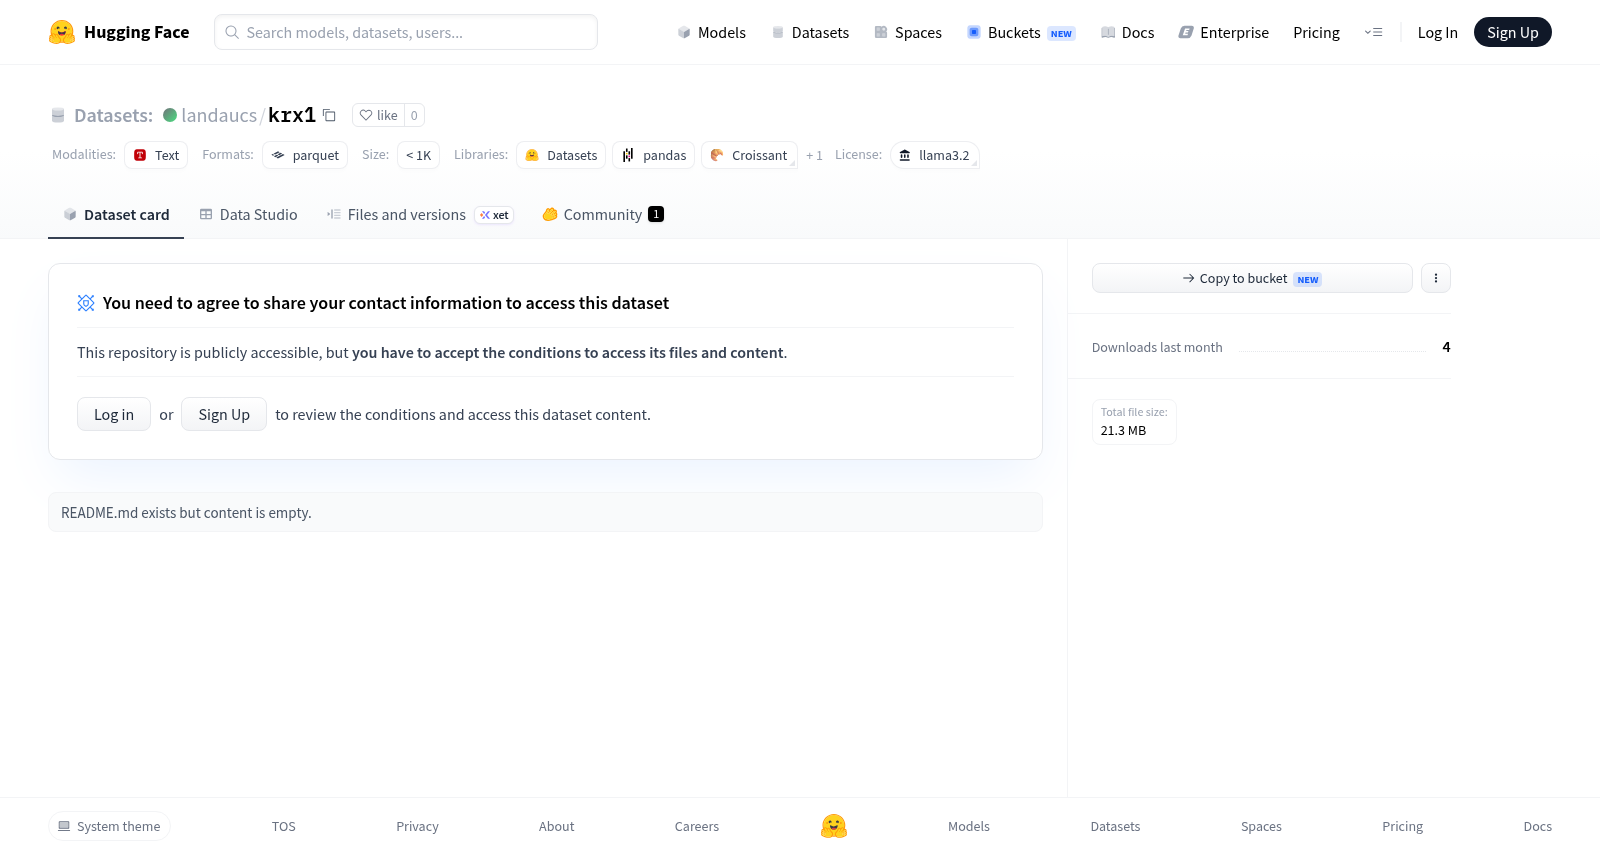Switch to the Community tab
This screenshot has height=861, width=1600.
(x=602, y=214)
